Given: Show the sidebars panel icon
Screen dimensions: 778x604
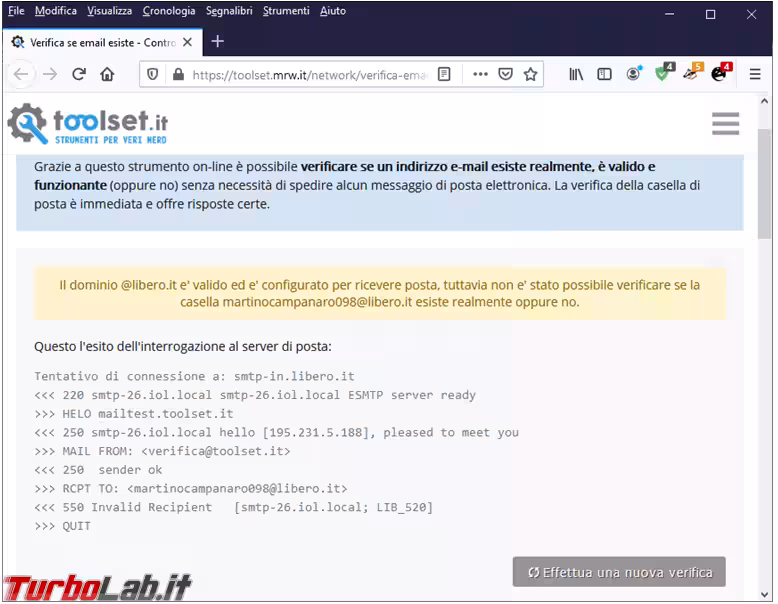Looking at the screenshot, I should click(604, 74).
